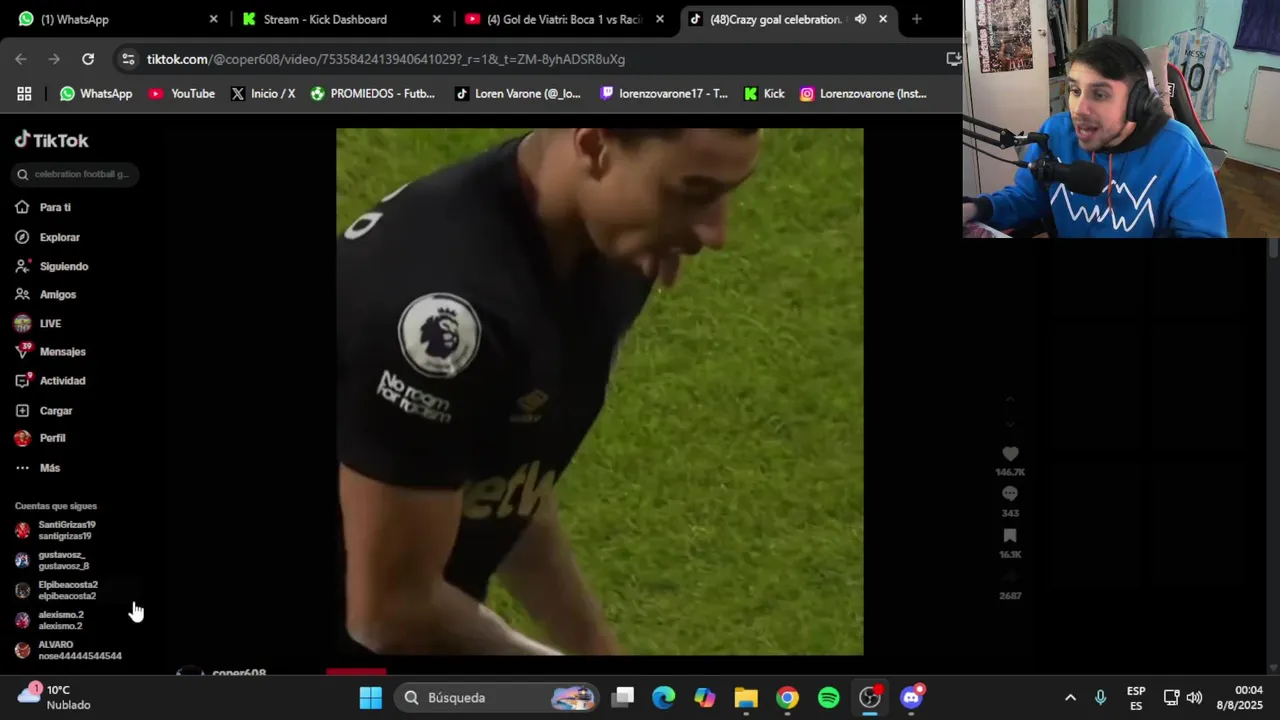Image resolution: width=1280 pixels, height=720 pixels.
Task: Open video comments (343)
Action: pyautogui.click(x=1010, y=494)
